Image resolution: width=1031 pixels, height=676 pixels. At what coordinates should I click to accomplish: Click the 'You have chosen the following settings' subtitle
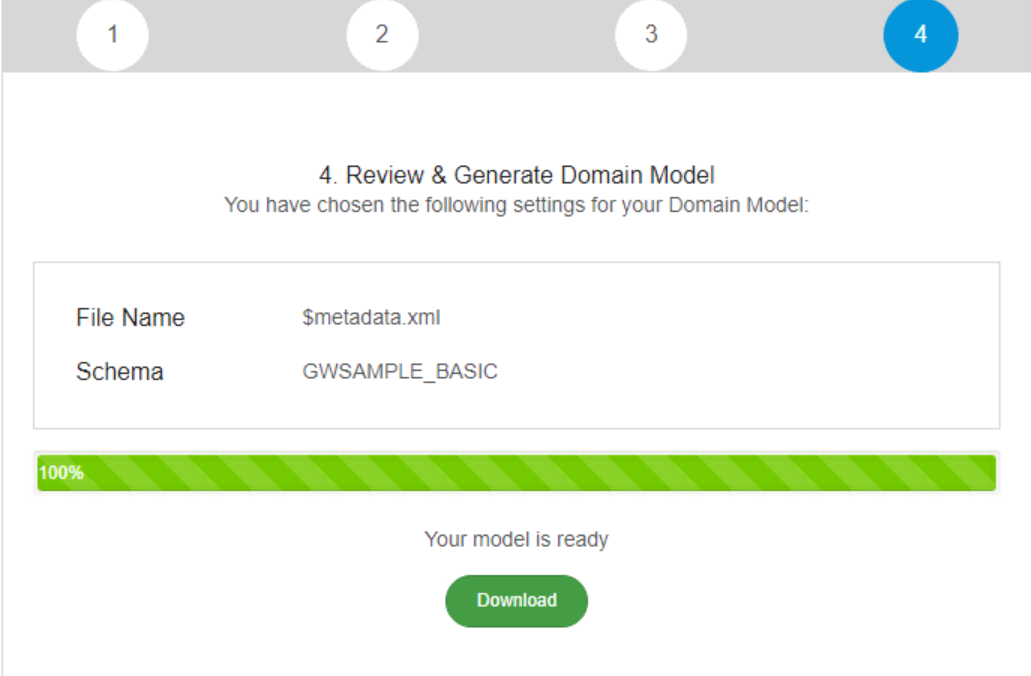point(516,205)
